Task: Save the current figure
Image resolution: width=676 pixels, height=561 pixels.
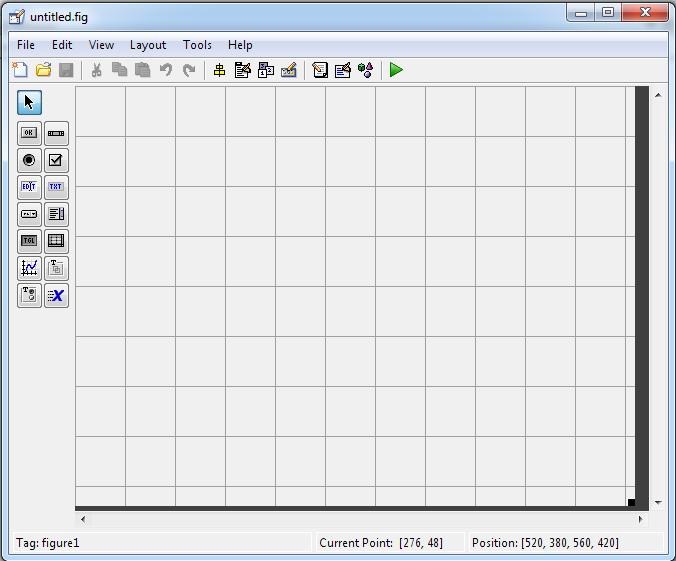Action: (66, 70)
